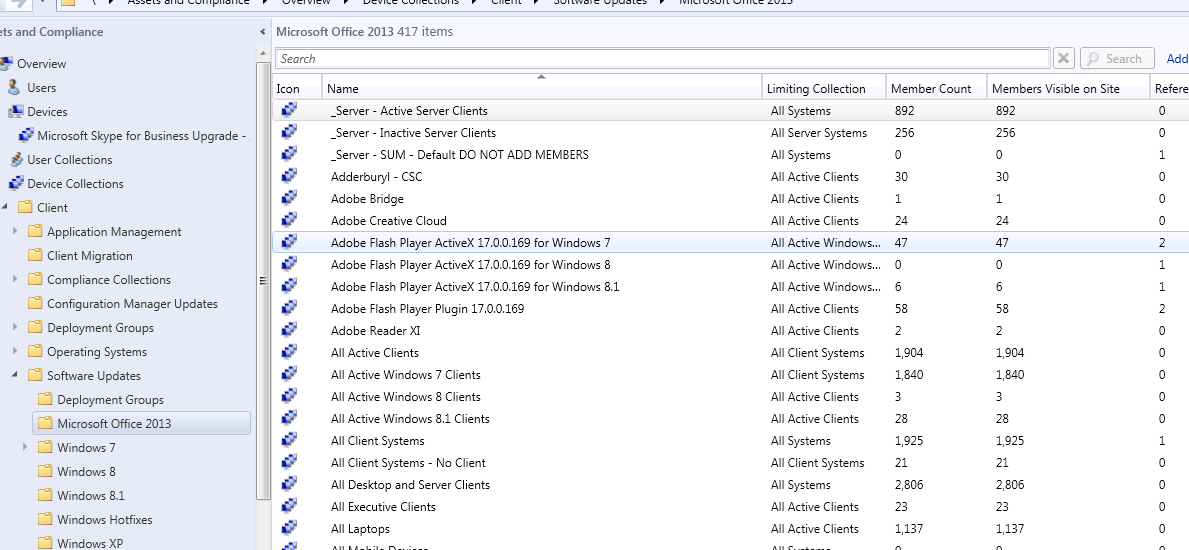The image size is (1189, 550).
Task: Click the collection icon beside All Executive Clients
Action: (289, 506)
